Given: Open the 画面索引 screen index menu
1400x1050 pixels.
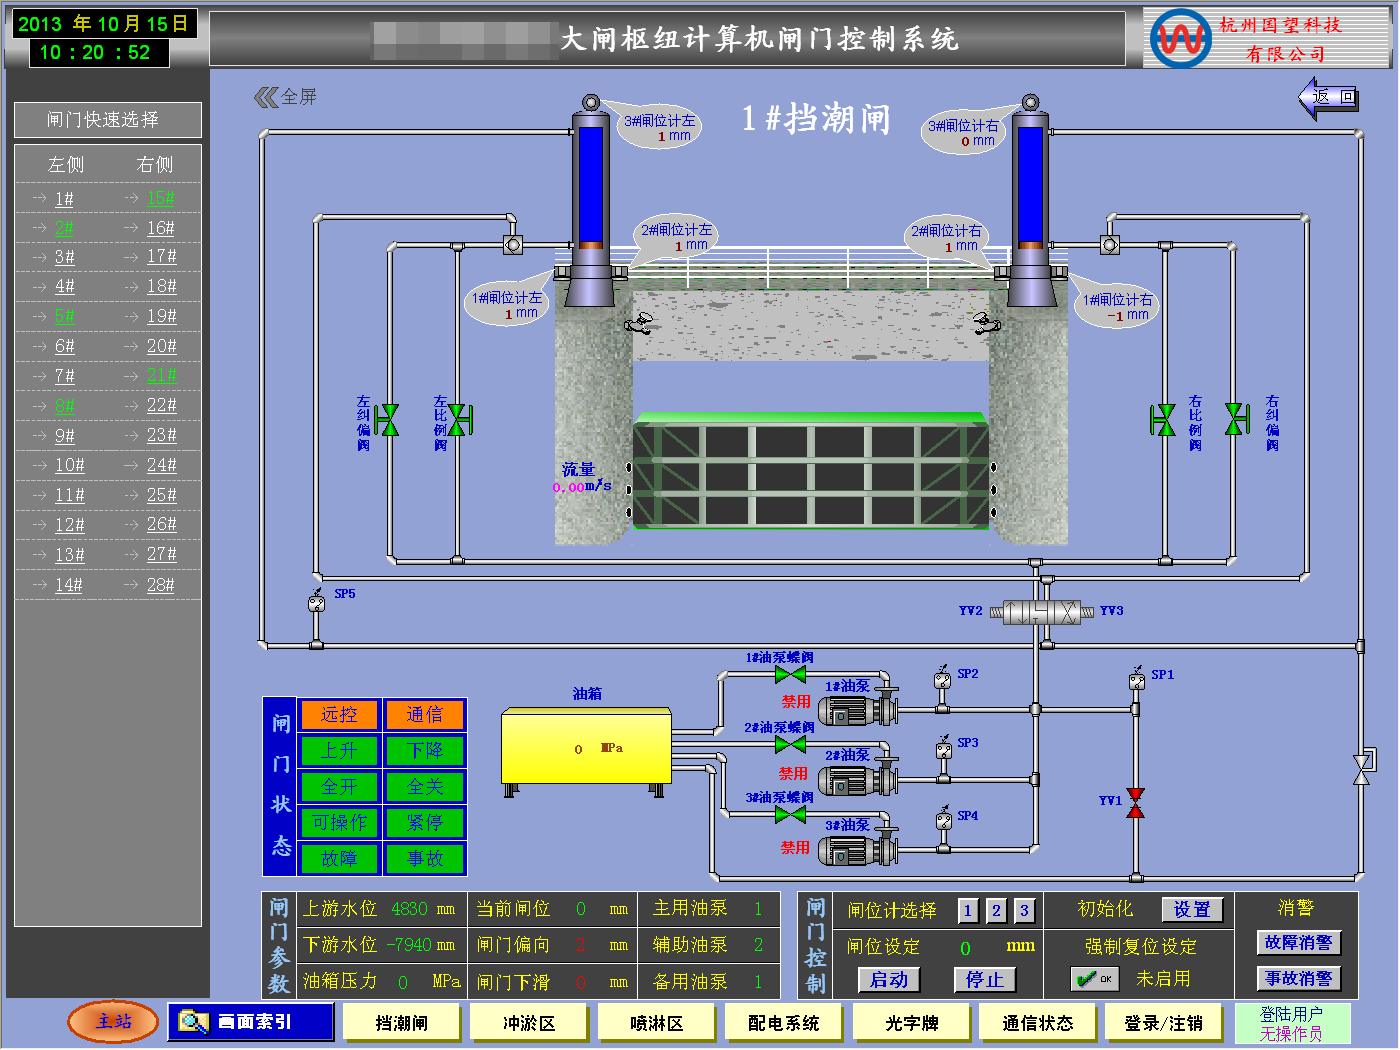Looking at the screenshot, I should pyautogui.click(x=250, y=1022).
